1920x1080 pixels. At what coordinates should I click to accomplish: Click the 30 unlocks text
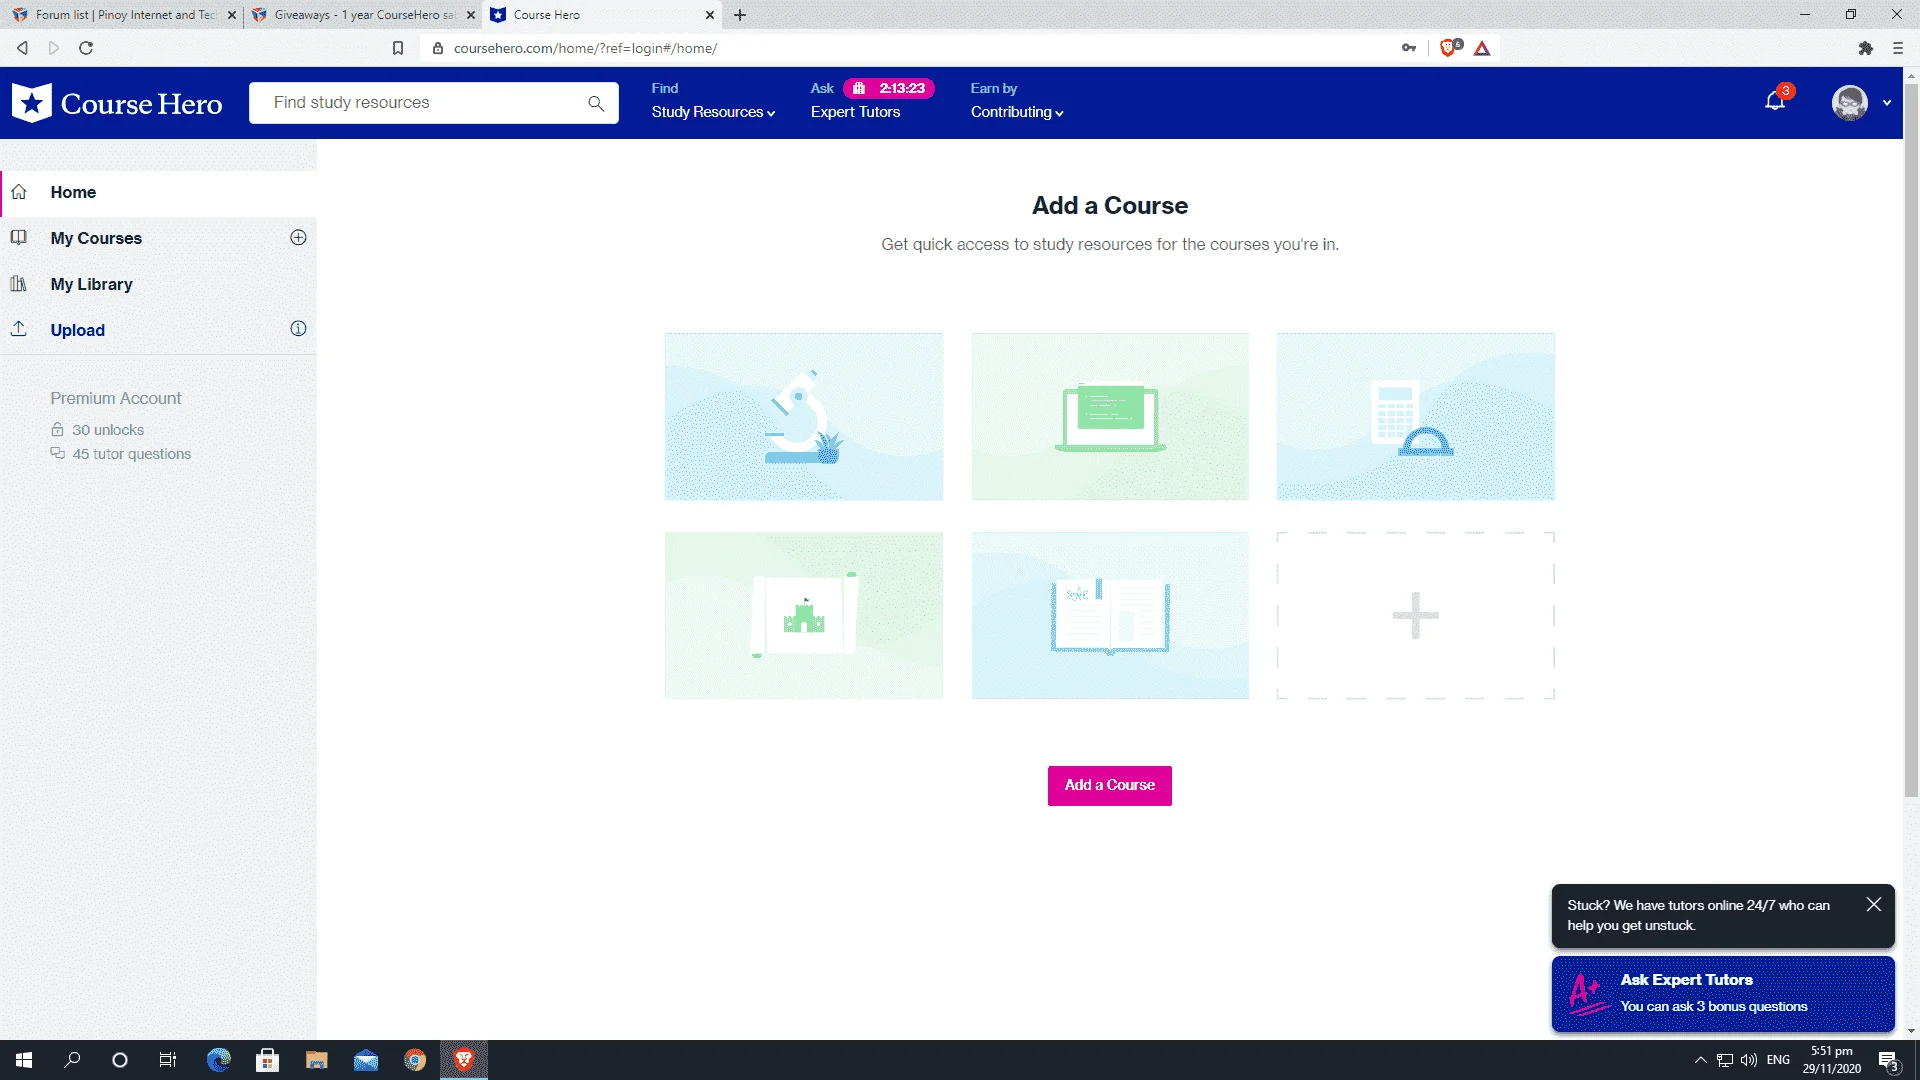tap(108, 430)
